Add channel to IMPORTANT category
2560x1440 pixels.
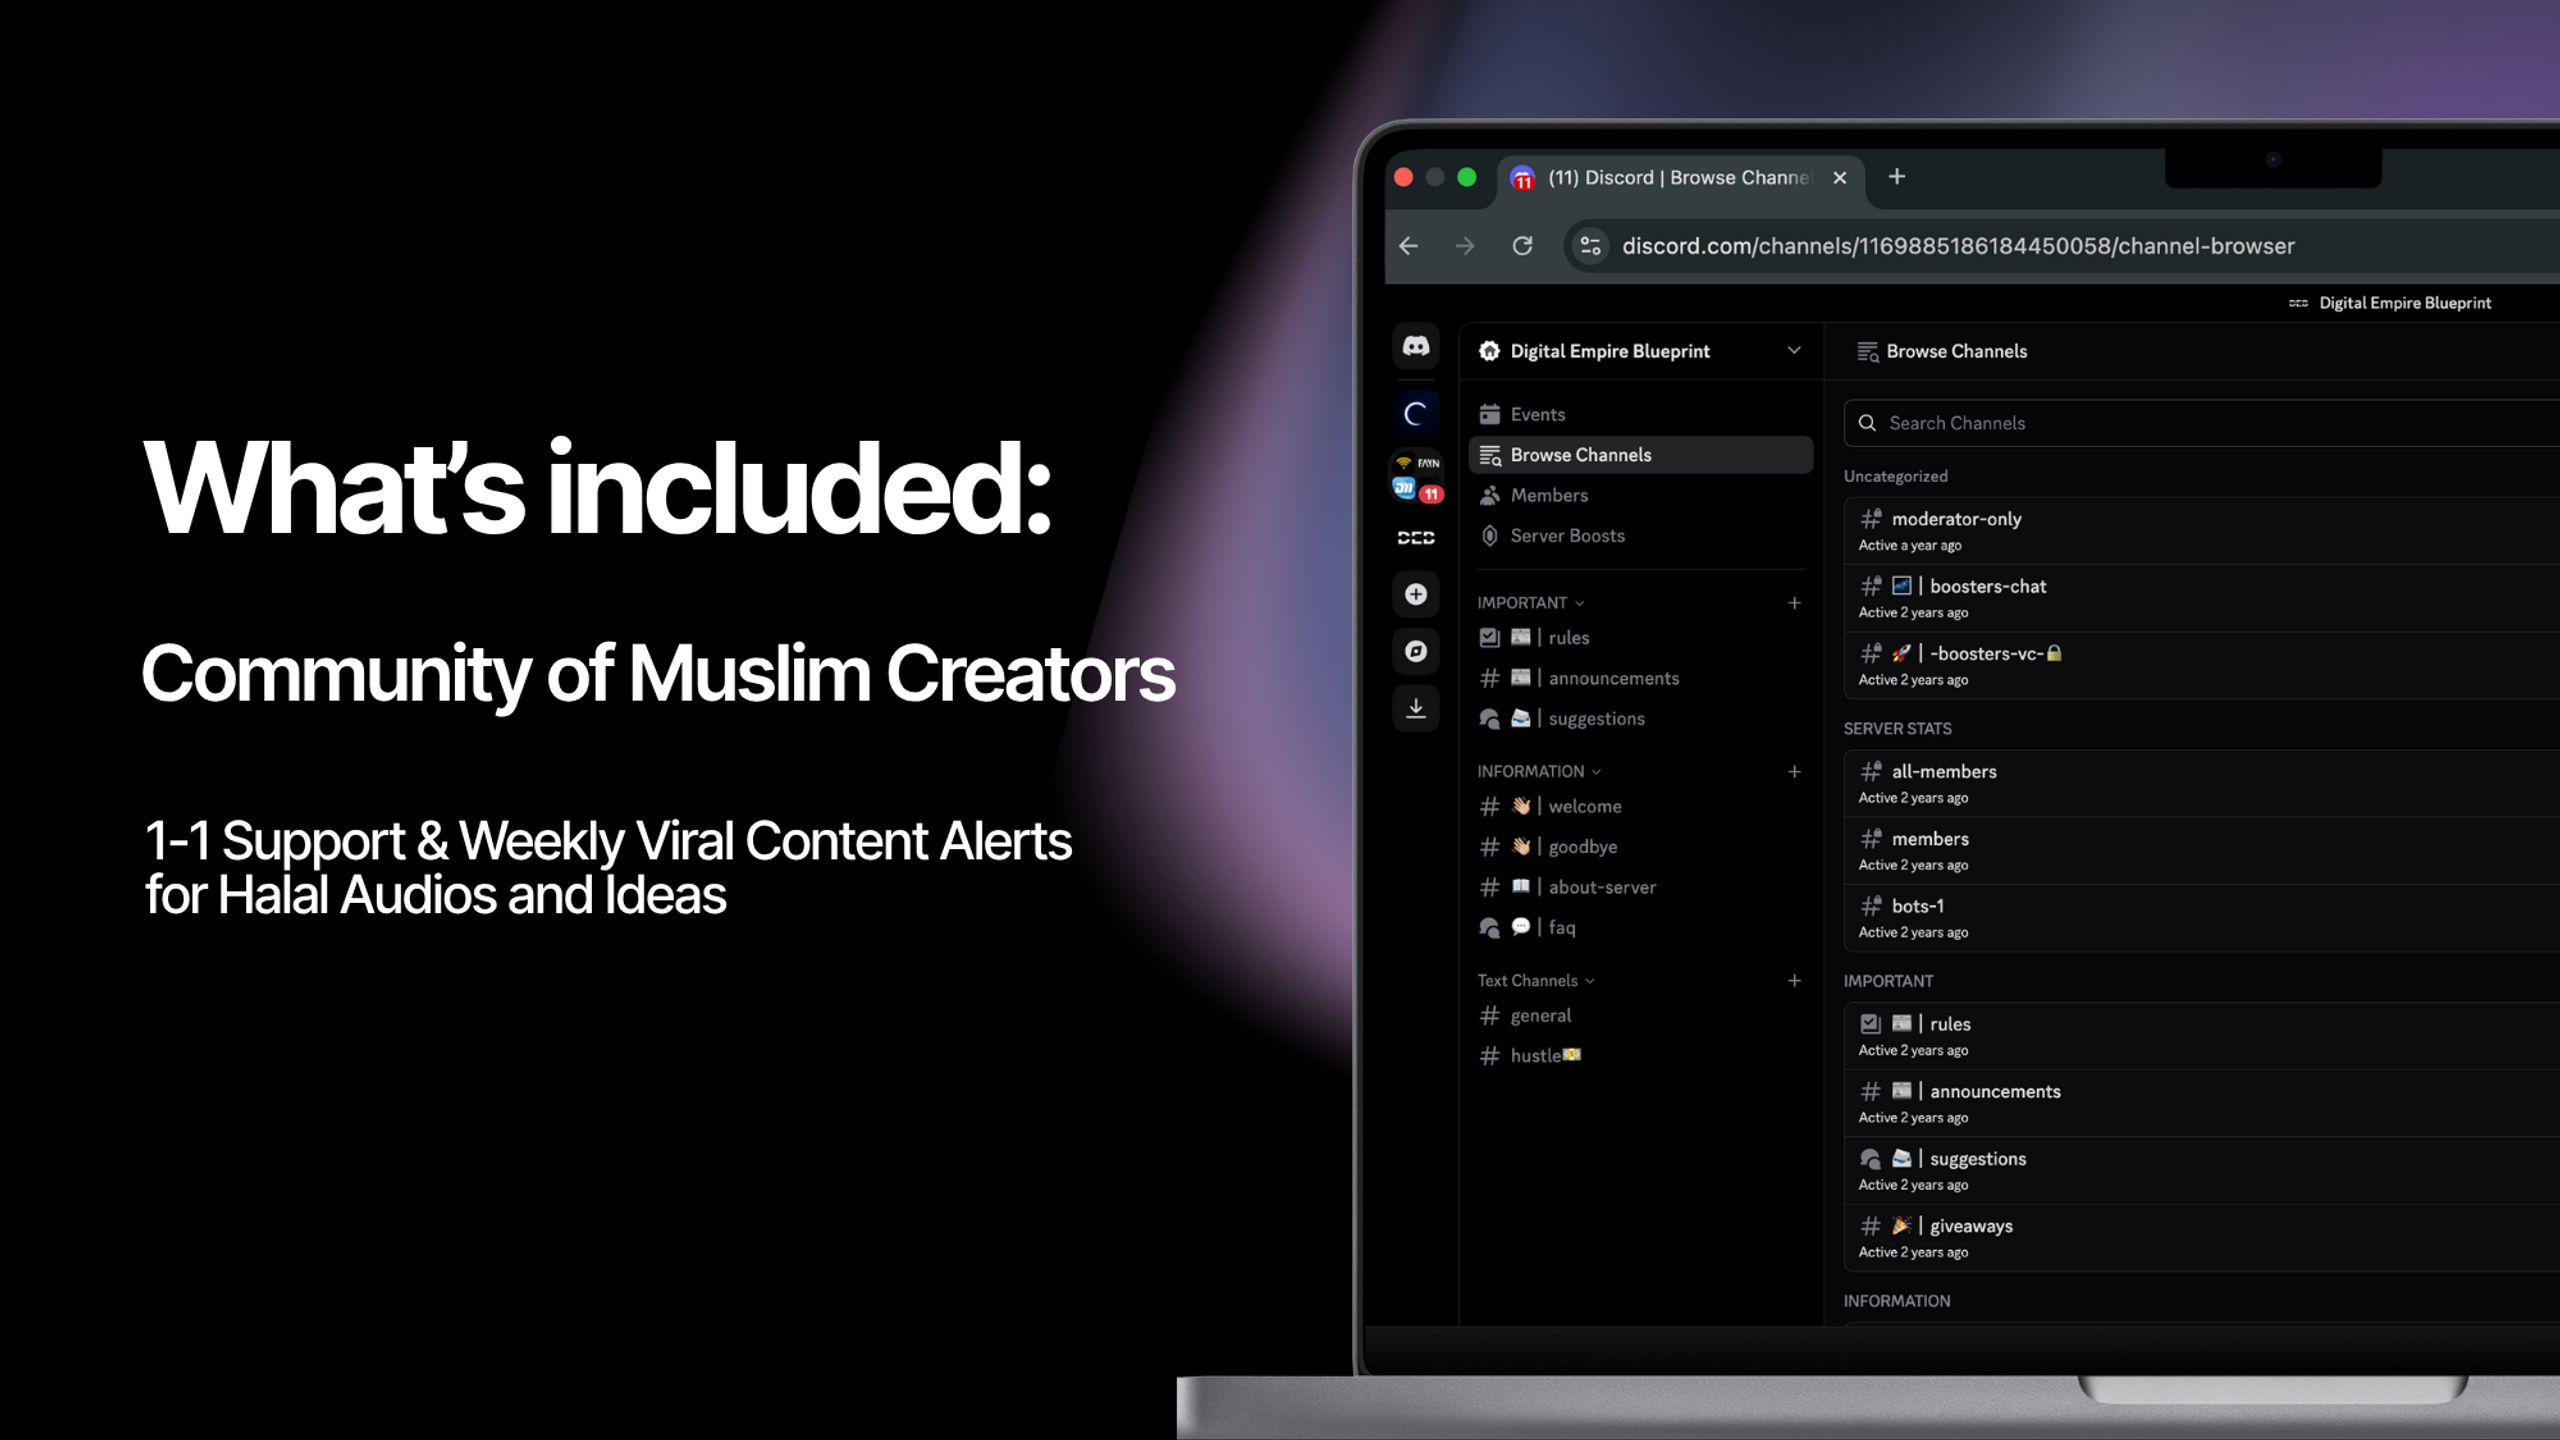pos(1794,603)
